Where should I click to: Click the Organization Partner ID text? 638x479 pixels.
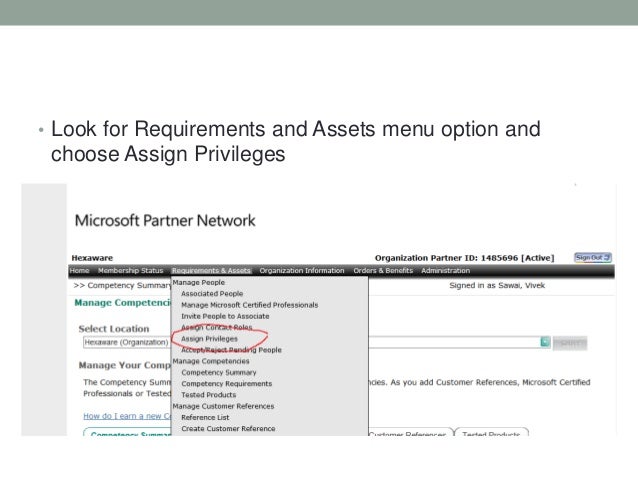click(x=464, y=258)
